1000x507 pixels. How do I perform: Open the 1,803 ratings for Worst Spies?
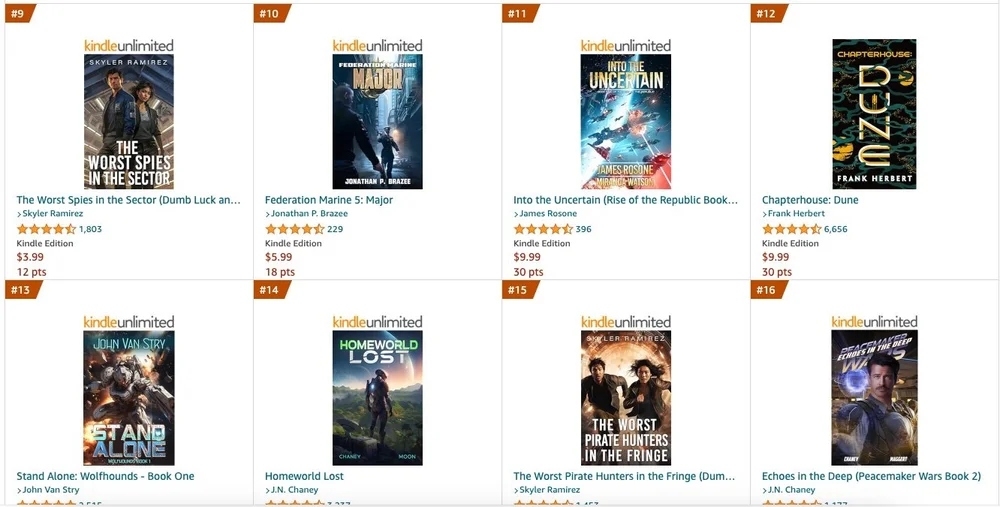(x=90, y=229)
